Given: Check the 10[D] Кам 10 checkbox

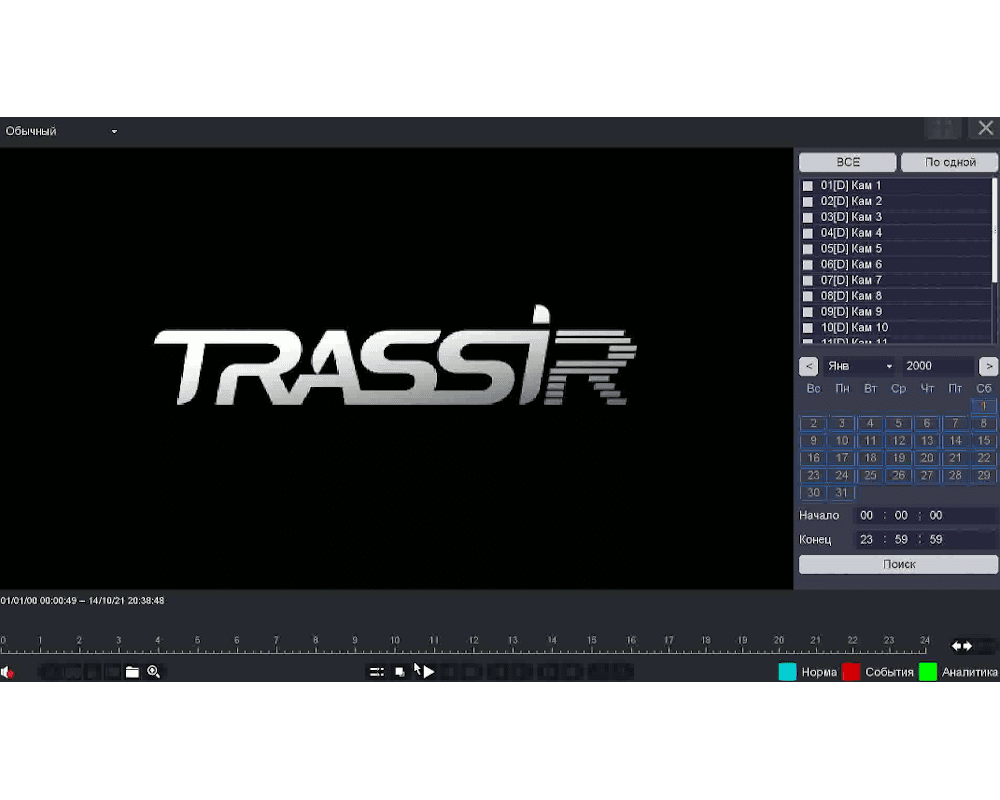Looking at the screenshot, I should pos(807,328).
